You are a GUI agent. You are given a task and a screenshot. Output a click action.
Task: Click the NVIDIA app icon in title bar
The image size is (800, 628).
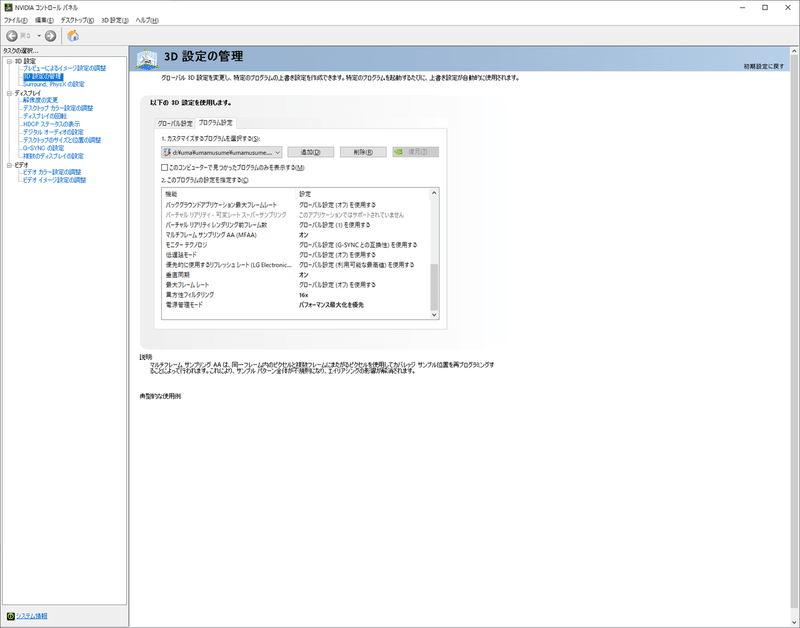click(8, 7)
